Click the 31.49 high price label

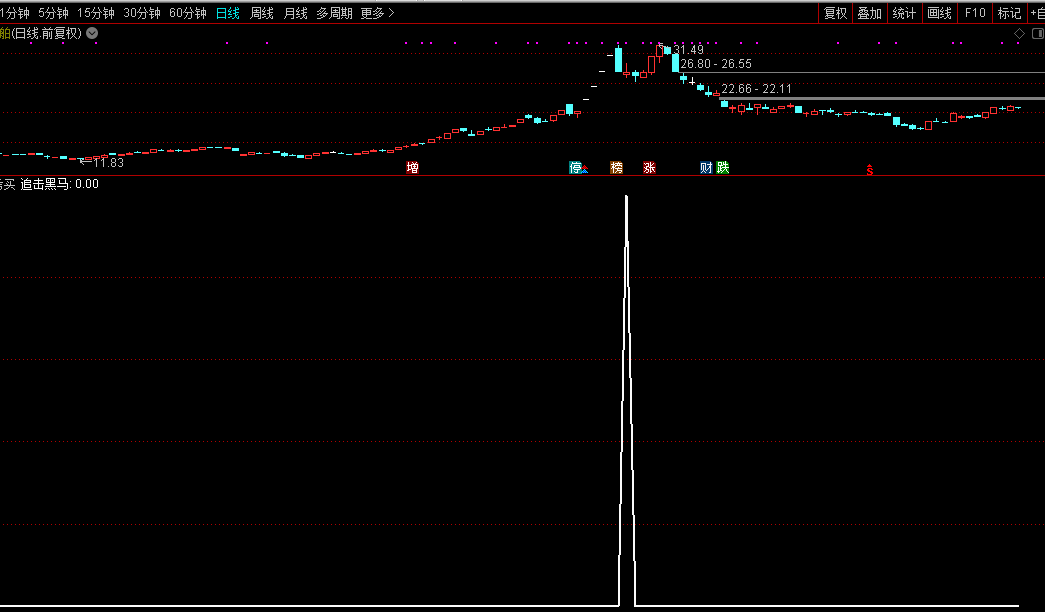click(x=688, y=50)
